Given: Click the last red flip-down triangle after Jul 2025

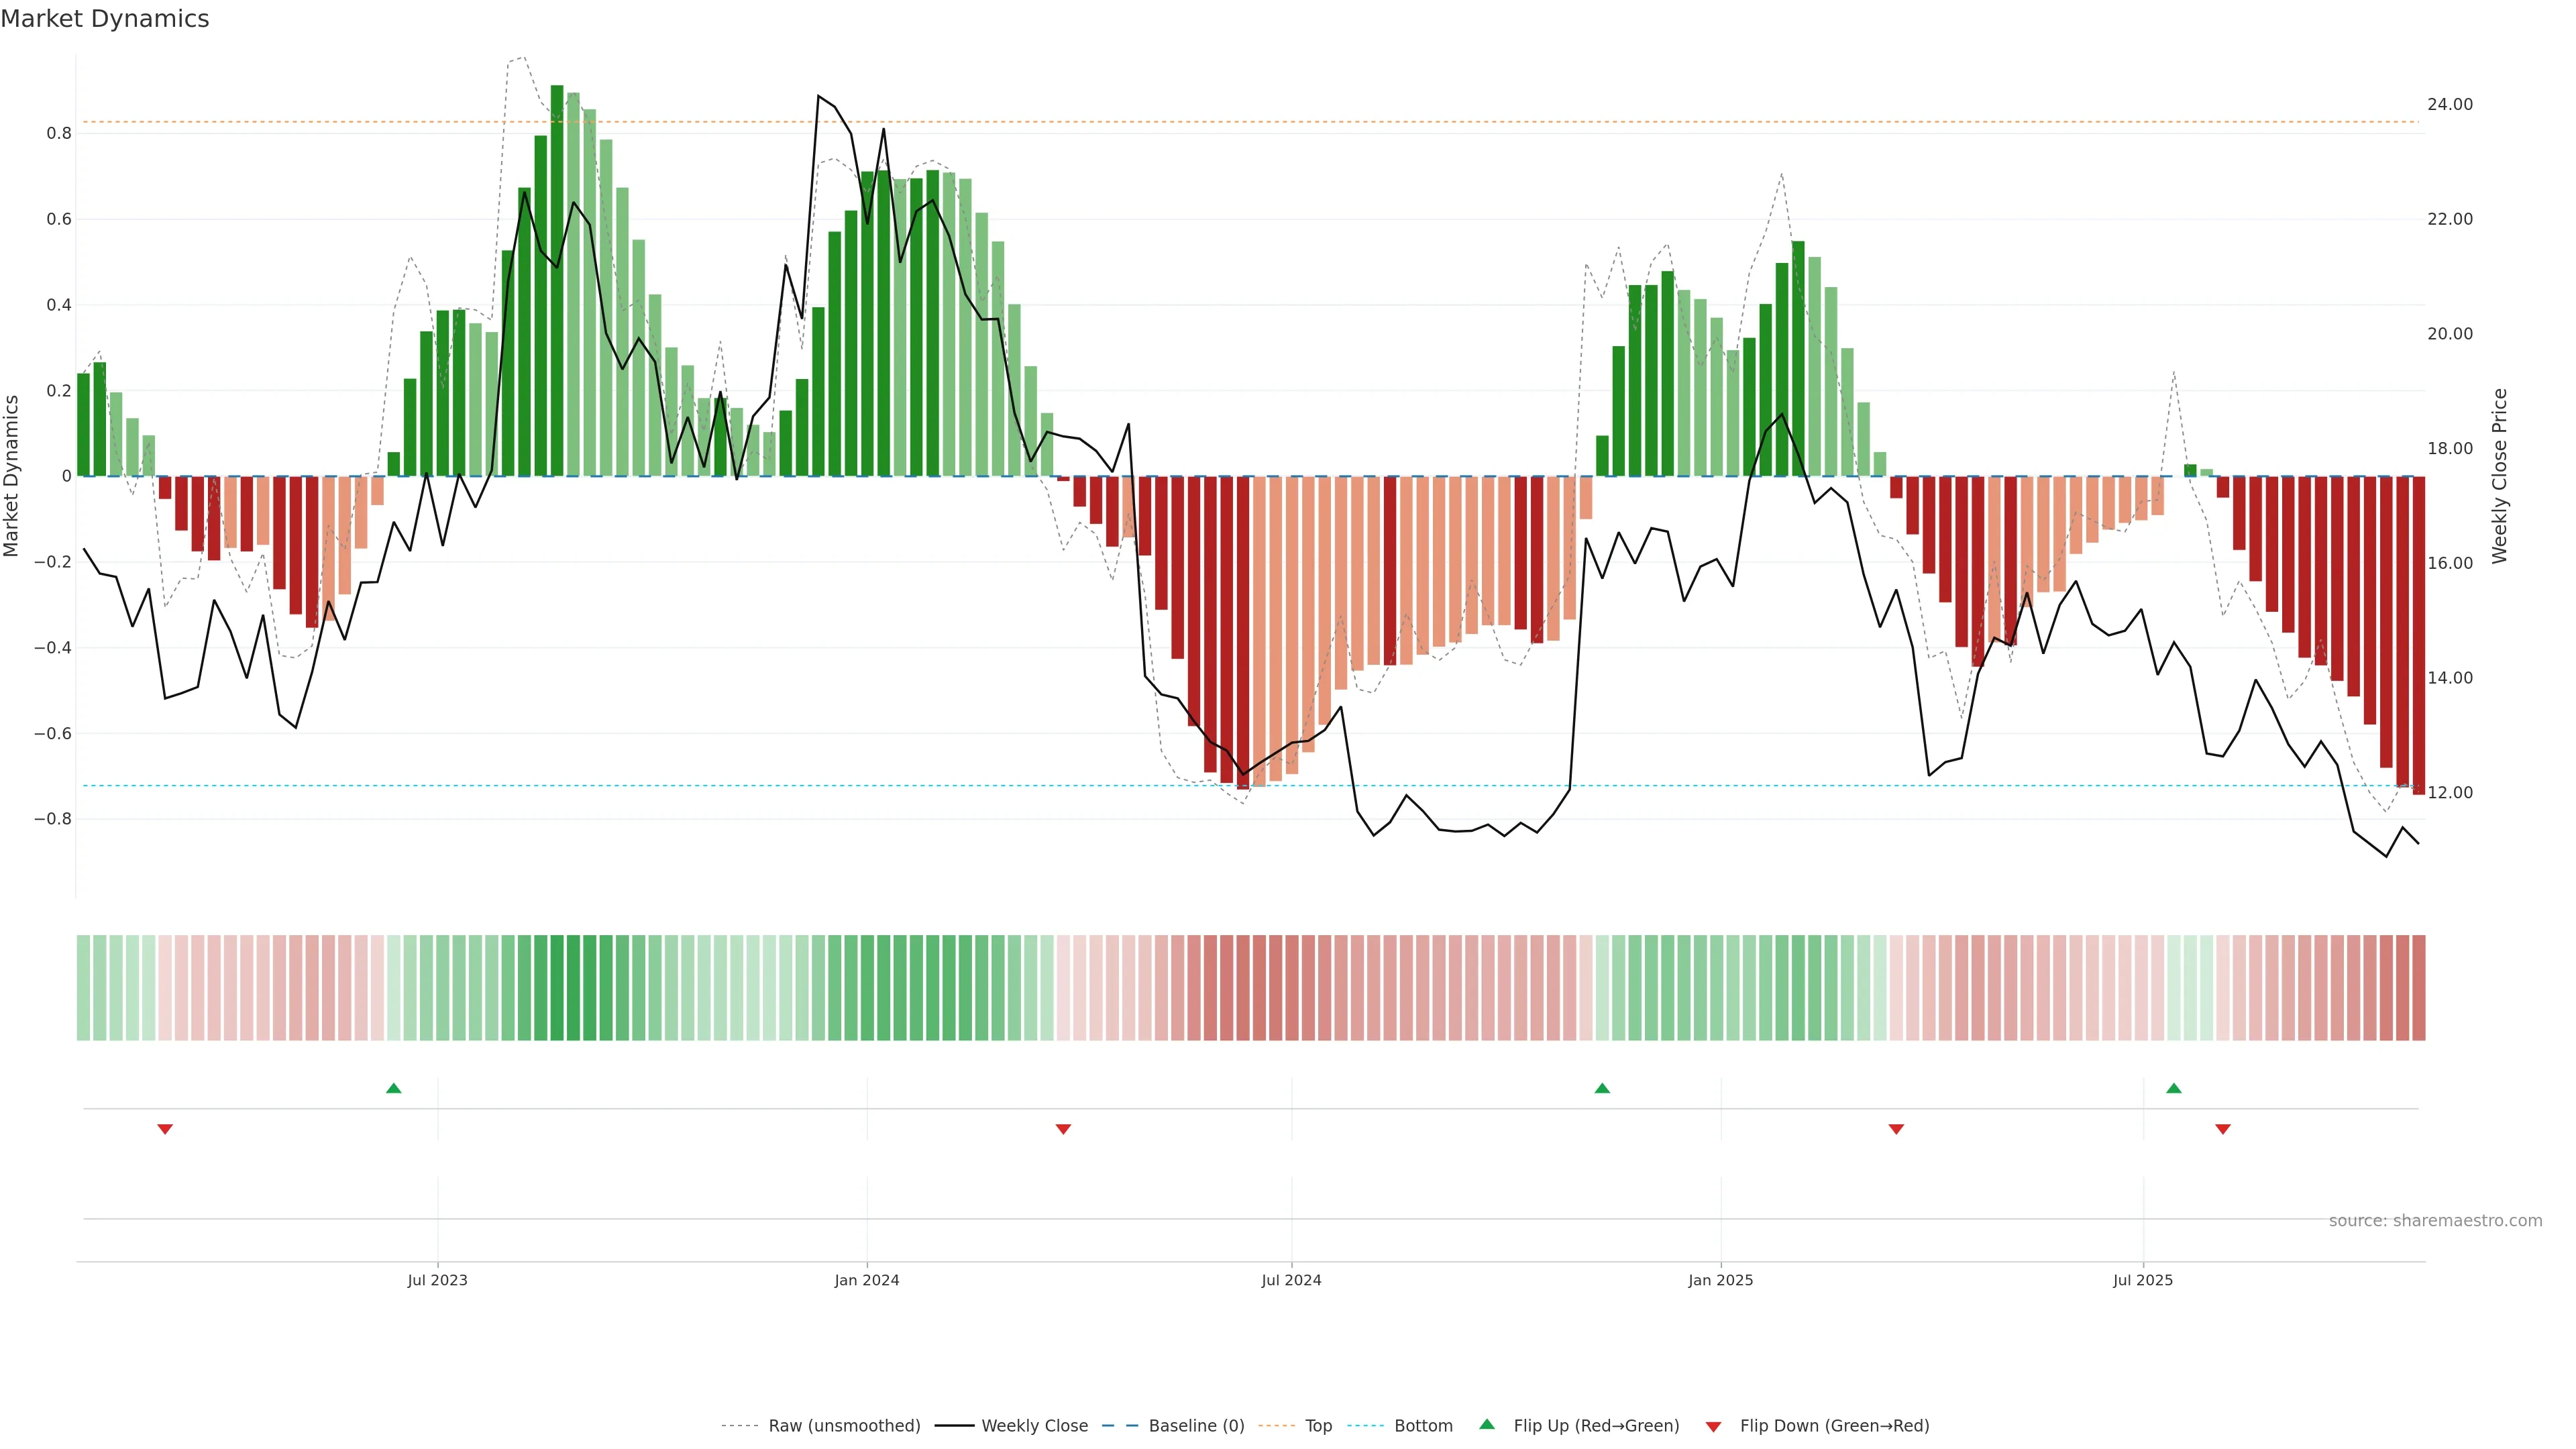Looking at the screenshot, I should coord(2223,1129).
